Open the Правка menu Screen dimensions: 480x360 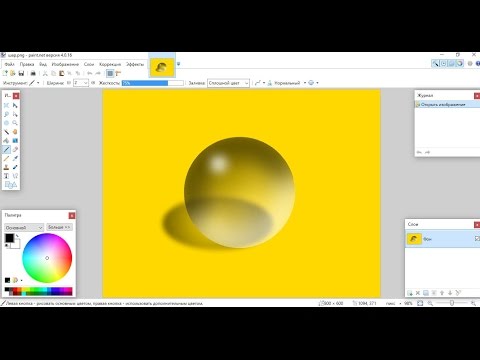27,64
